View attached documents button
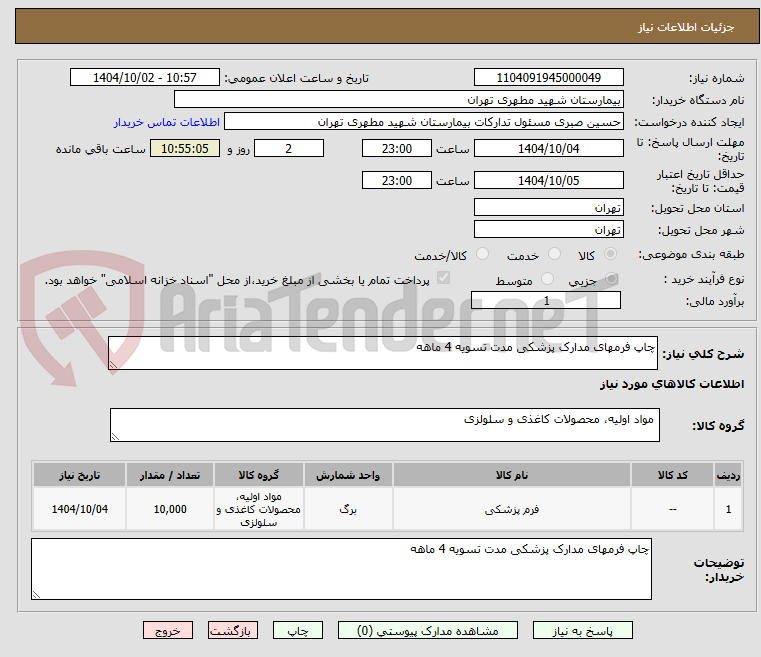Viewport: 761px width, 657px height. [x=428, y=630]
